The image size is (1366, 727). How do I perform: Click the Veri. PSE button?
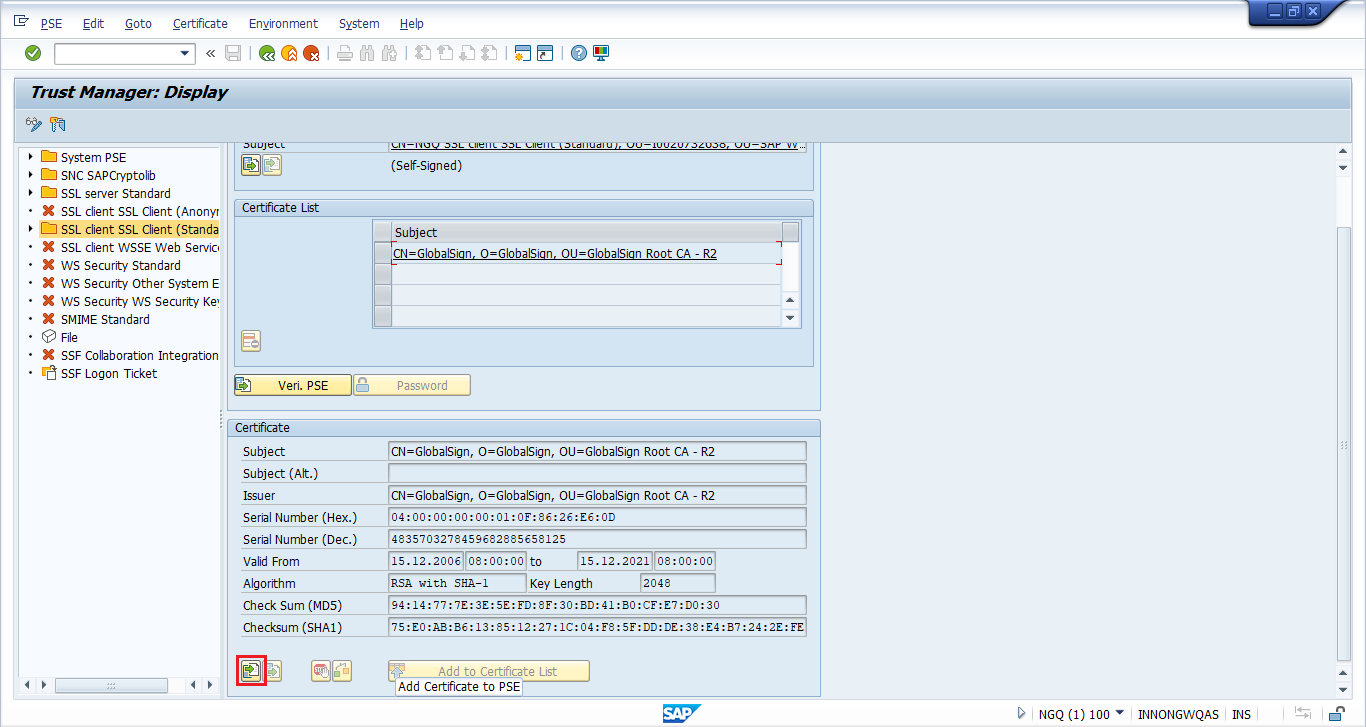(x=293, y=385)
